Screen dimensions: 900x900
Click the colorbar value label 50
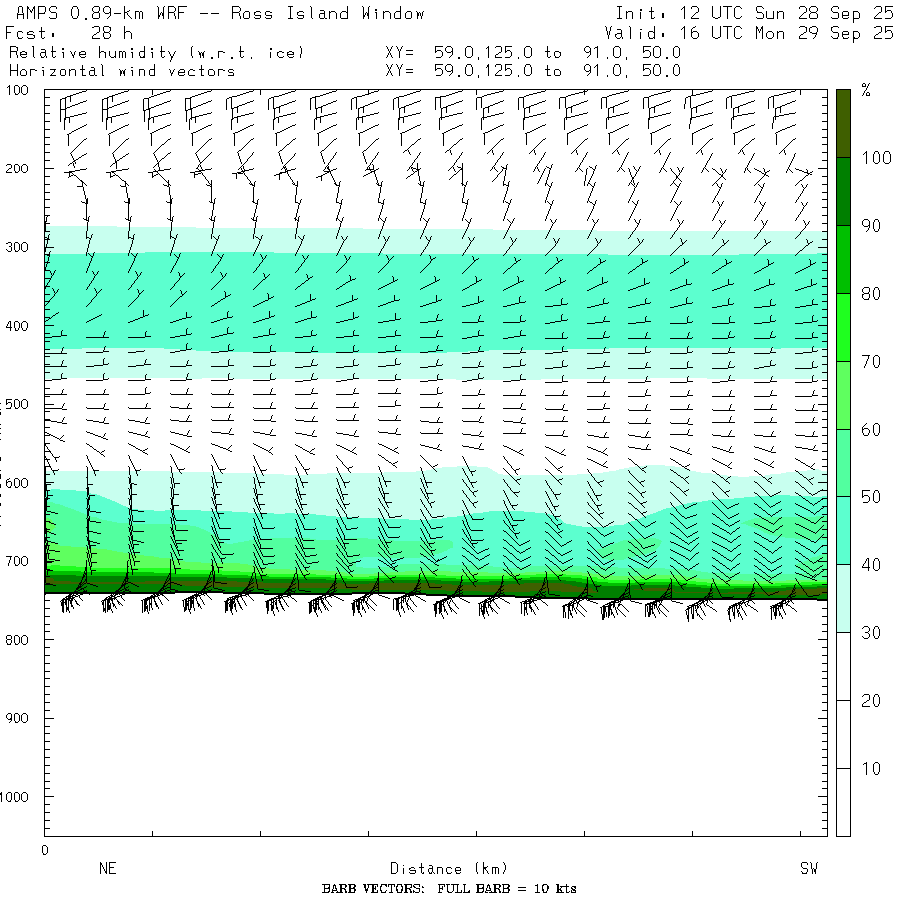click(871, 497)
